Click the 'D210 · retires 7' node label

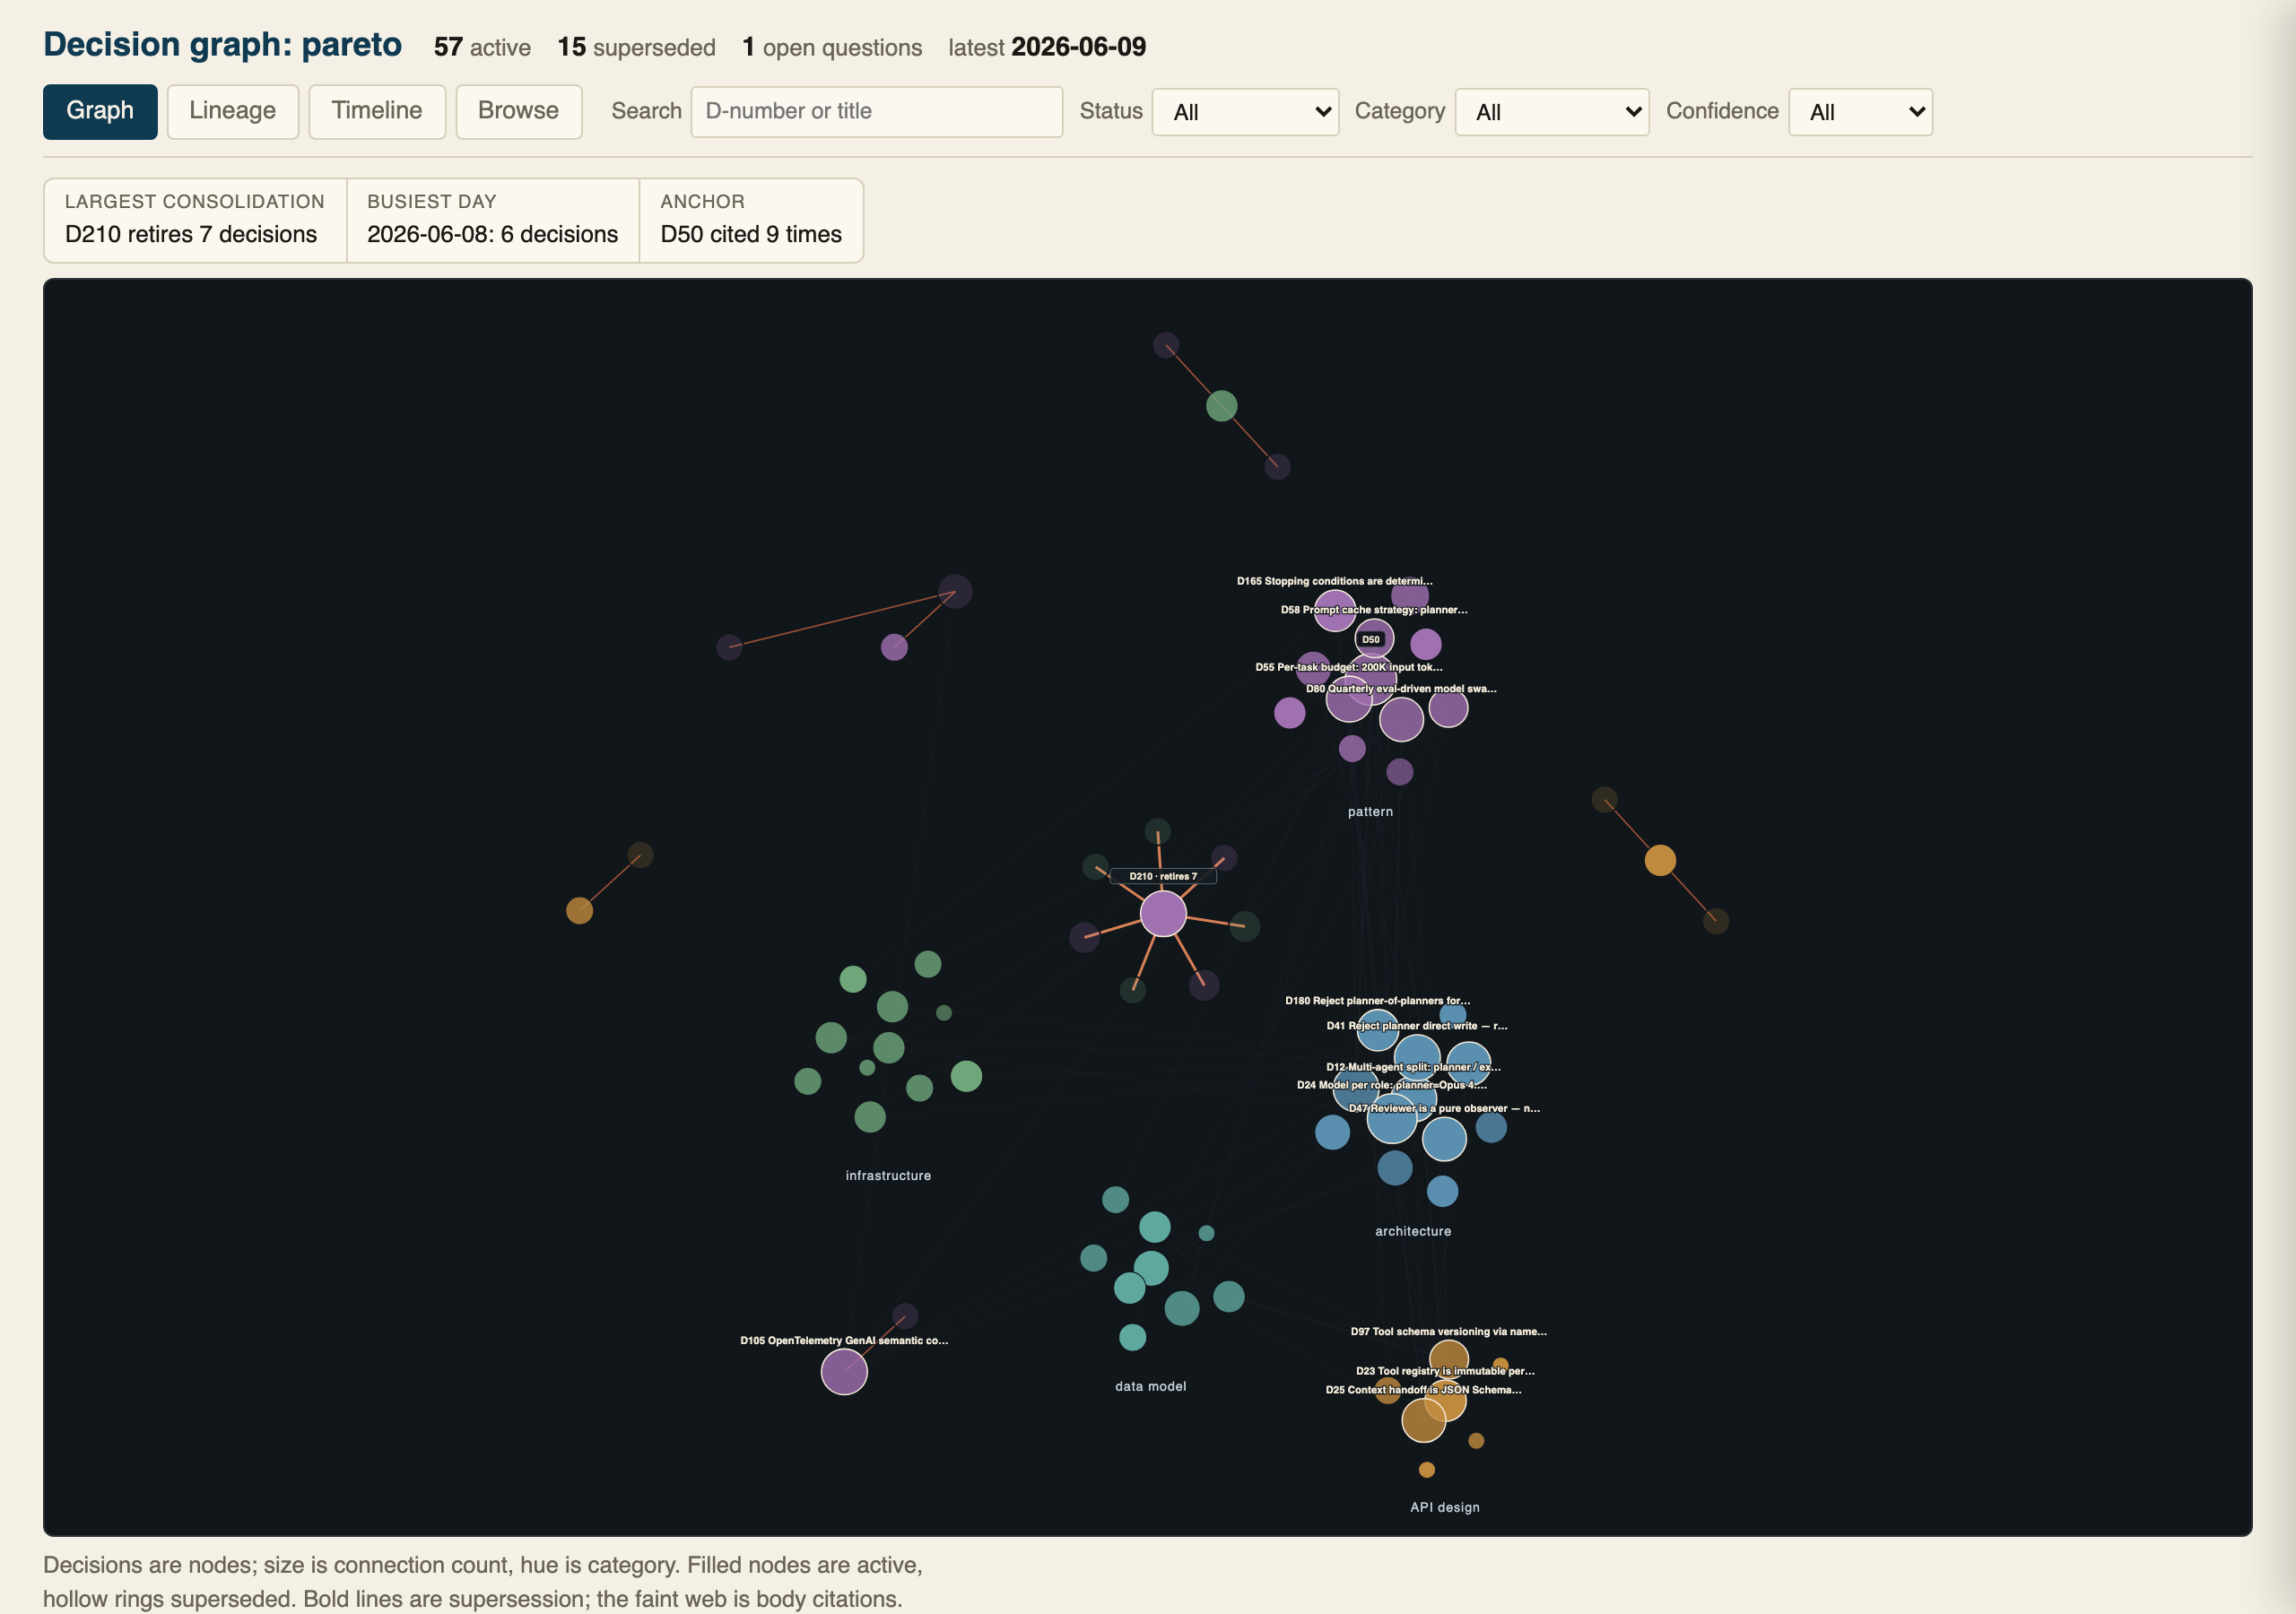[x=1163, y=876]
